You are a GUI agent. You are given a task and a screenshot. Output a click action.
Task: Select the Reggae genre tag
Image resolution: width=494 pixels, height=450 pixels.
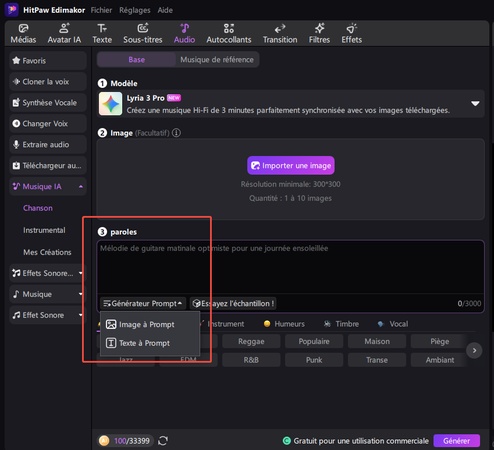(251, 341)
